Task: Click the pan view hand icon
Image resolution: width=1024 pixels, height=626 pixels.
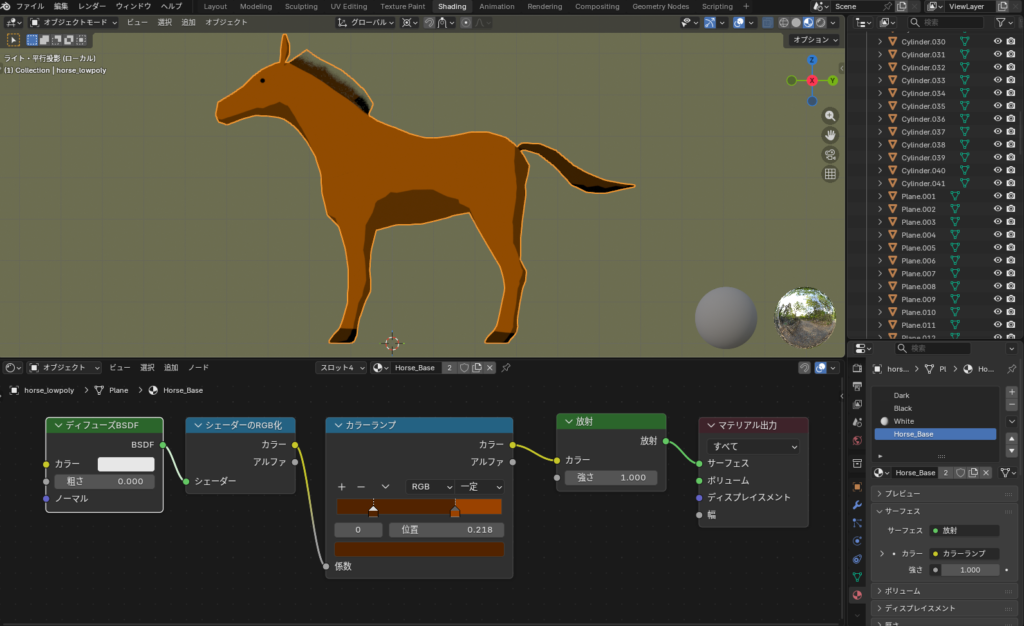Action: pos(830,135)
